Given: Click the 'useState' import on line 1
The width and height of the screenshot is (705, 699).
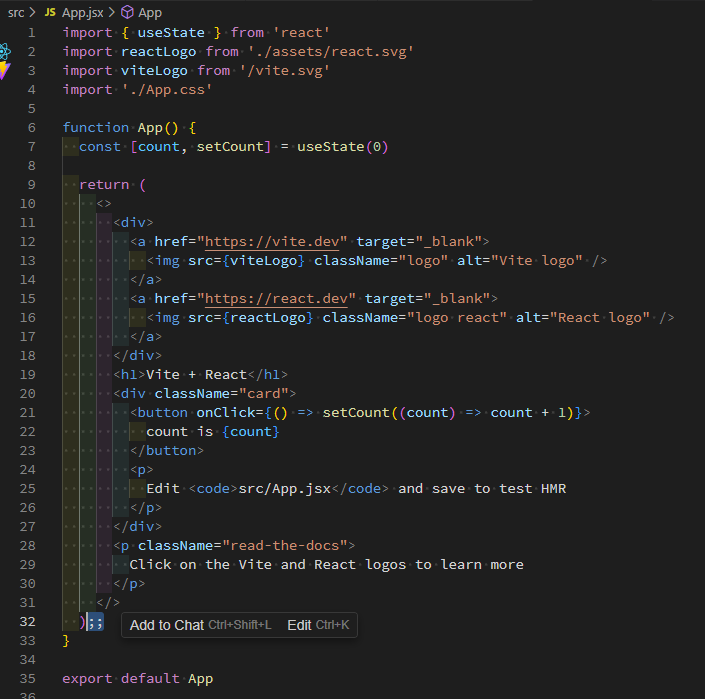Looking at the screenshot, I should pos(171,33).
